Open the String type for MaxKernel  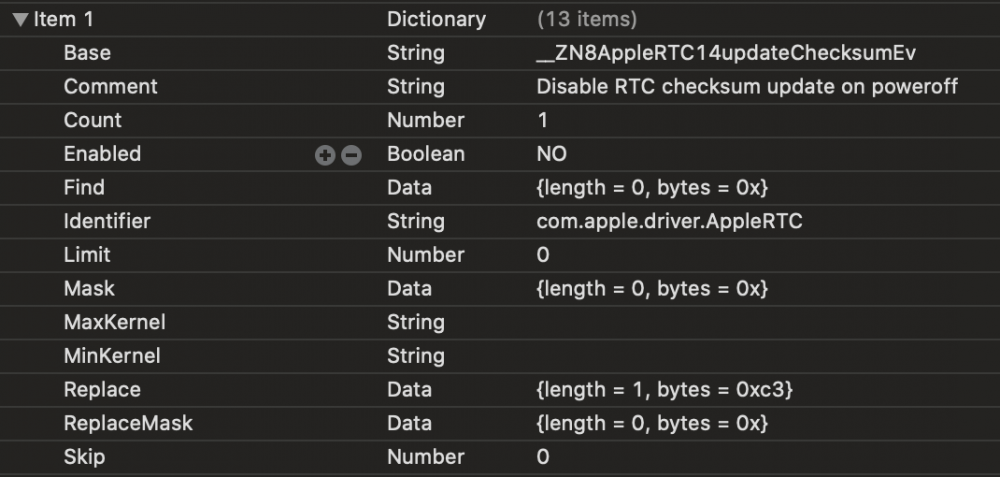click(416, 323)
